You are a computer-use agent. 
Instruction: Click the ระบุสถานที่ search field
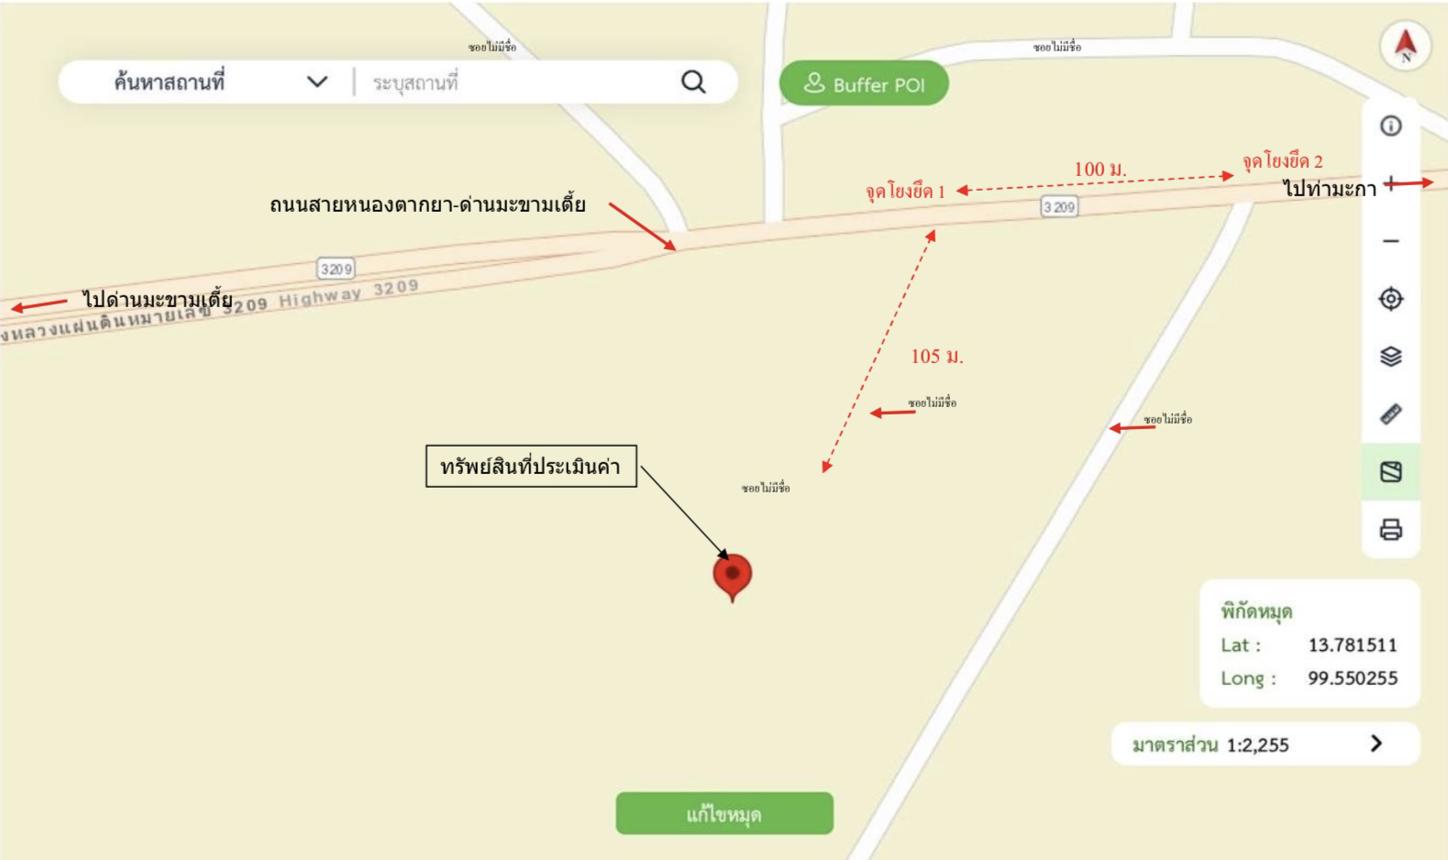click(515, 82)
